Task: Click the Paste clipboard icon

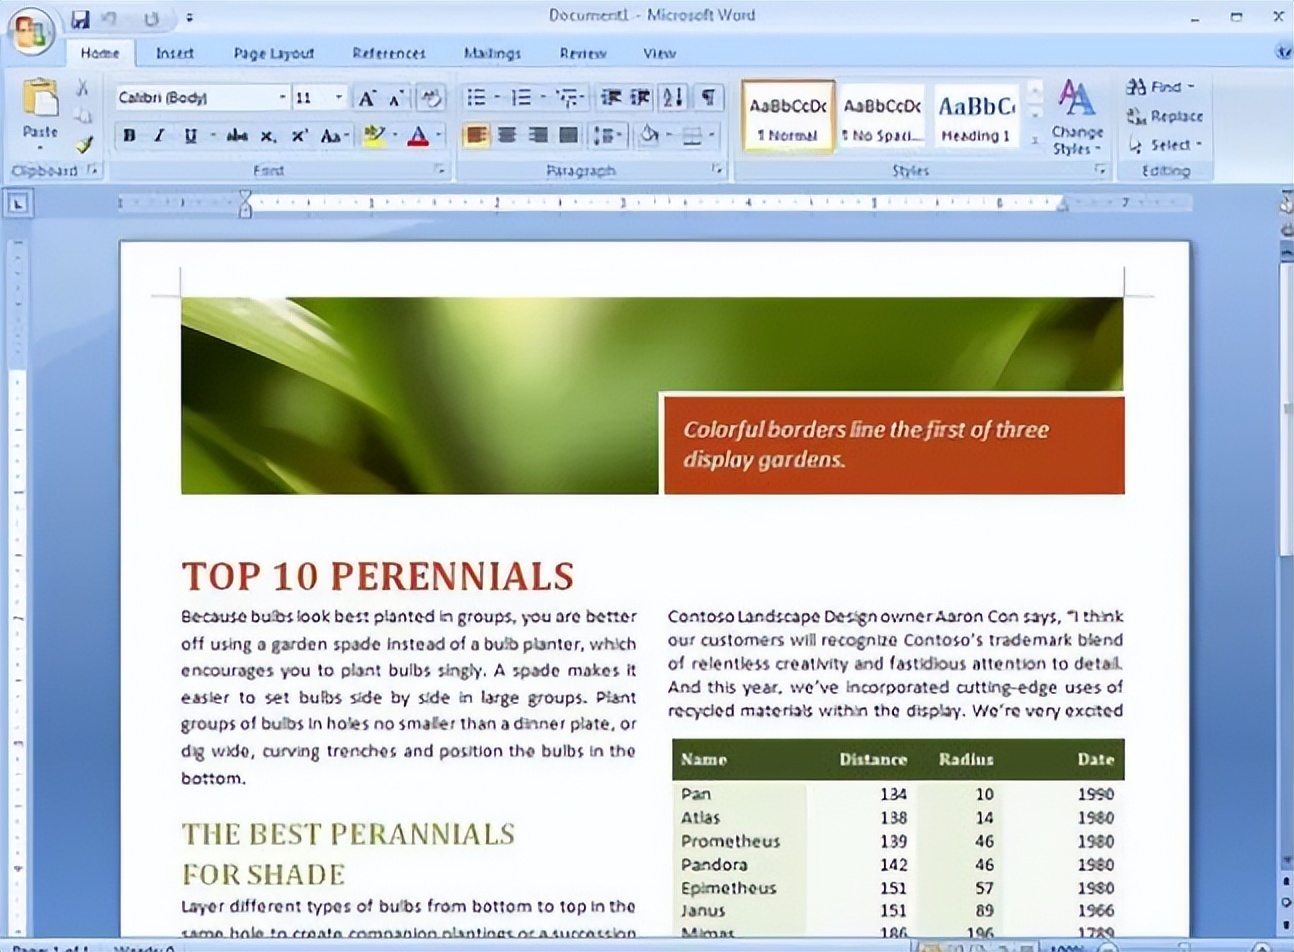Action: pos(40,101)
